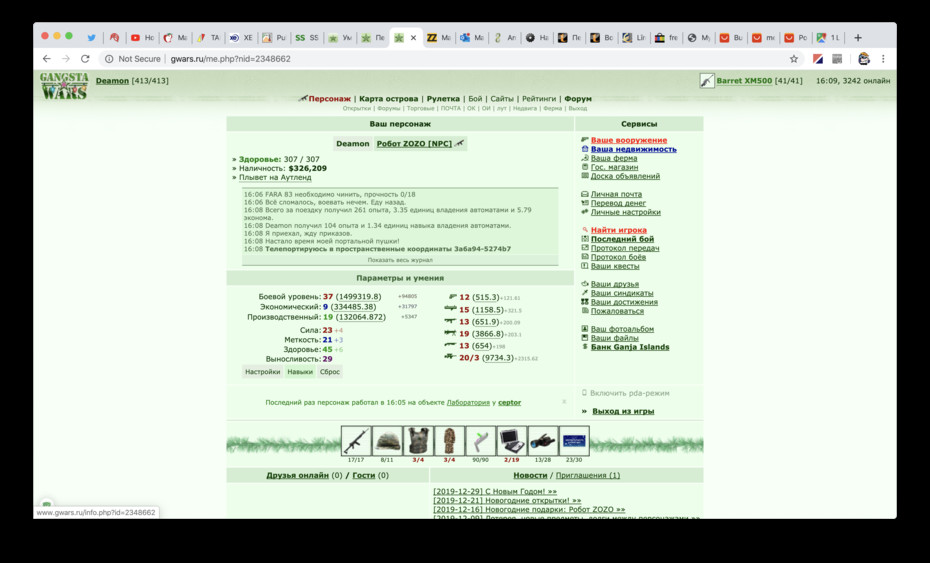This screenshot has height=563, width=930.
Task: Click Выход из игры link
Action: click(x=623, y=411)
